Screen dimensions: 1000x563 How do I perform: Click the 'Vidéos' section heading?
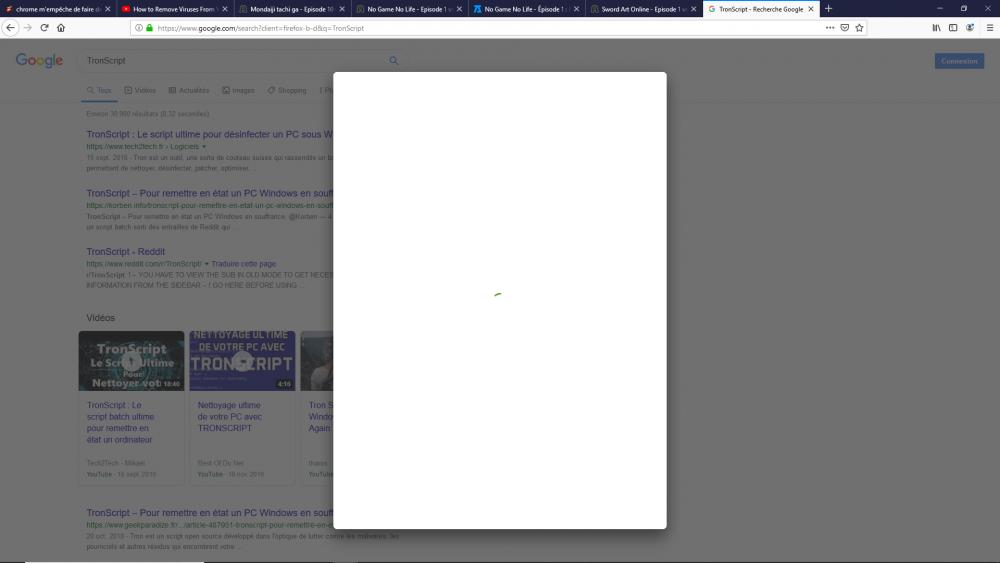pos(101,318)
